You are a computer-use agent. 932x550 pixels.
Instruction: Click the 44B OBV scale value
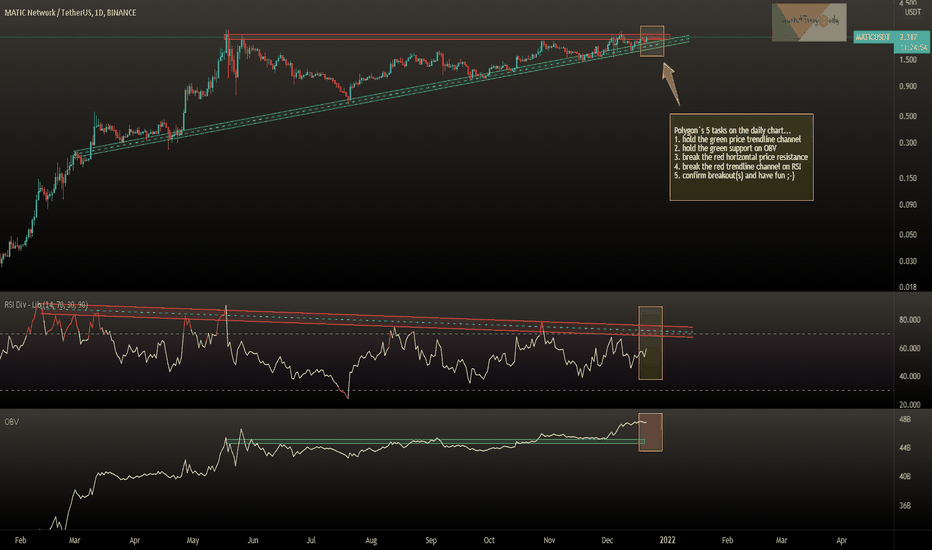pos(905,448)
